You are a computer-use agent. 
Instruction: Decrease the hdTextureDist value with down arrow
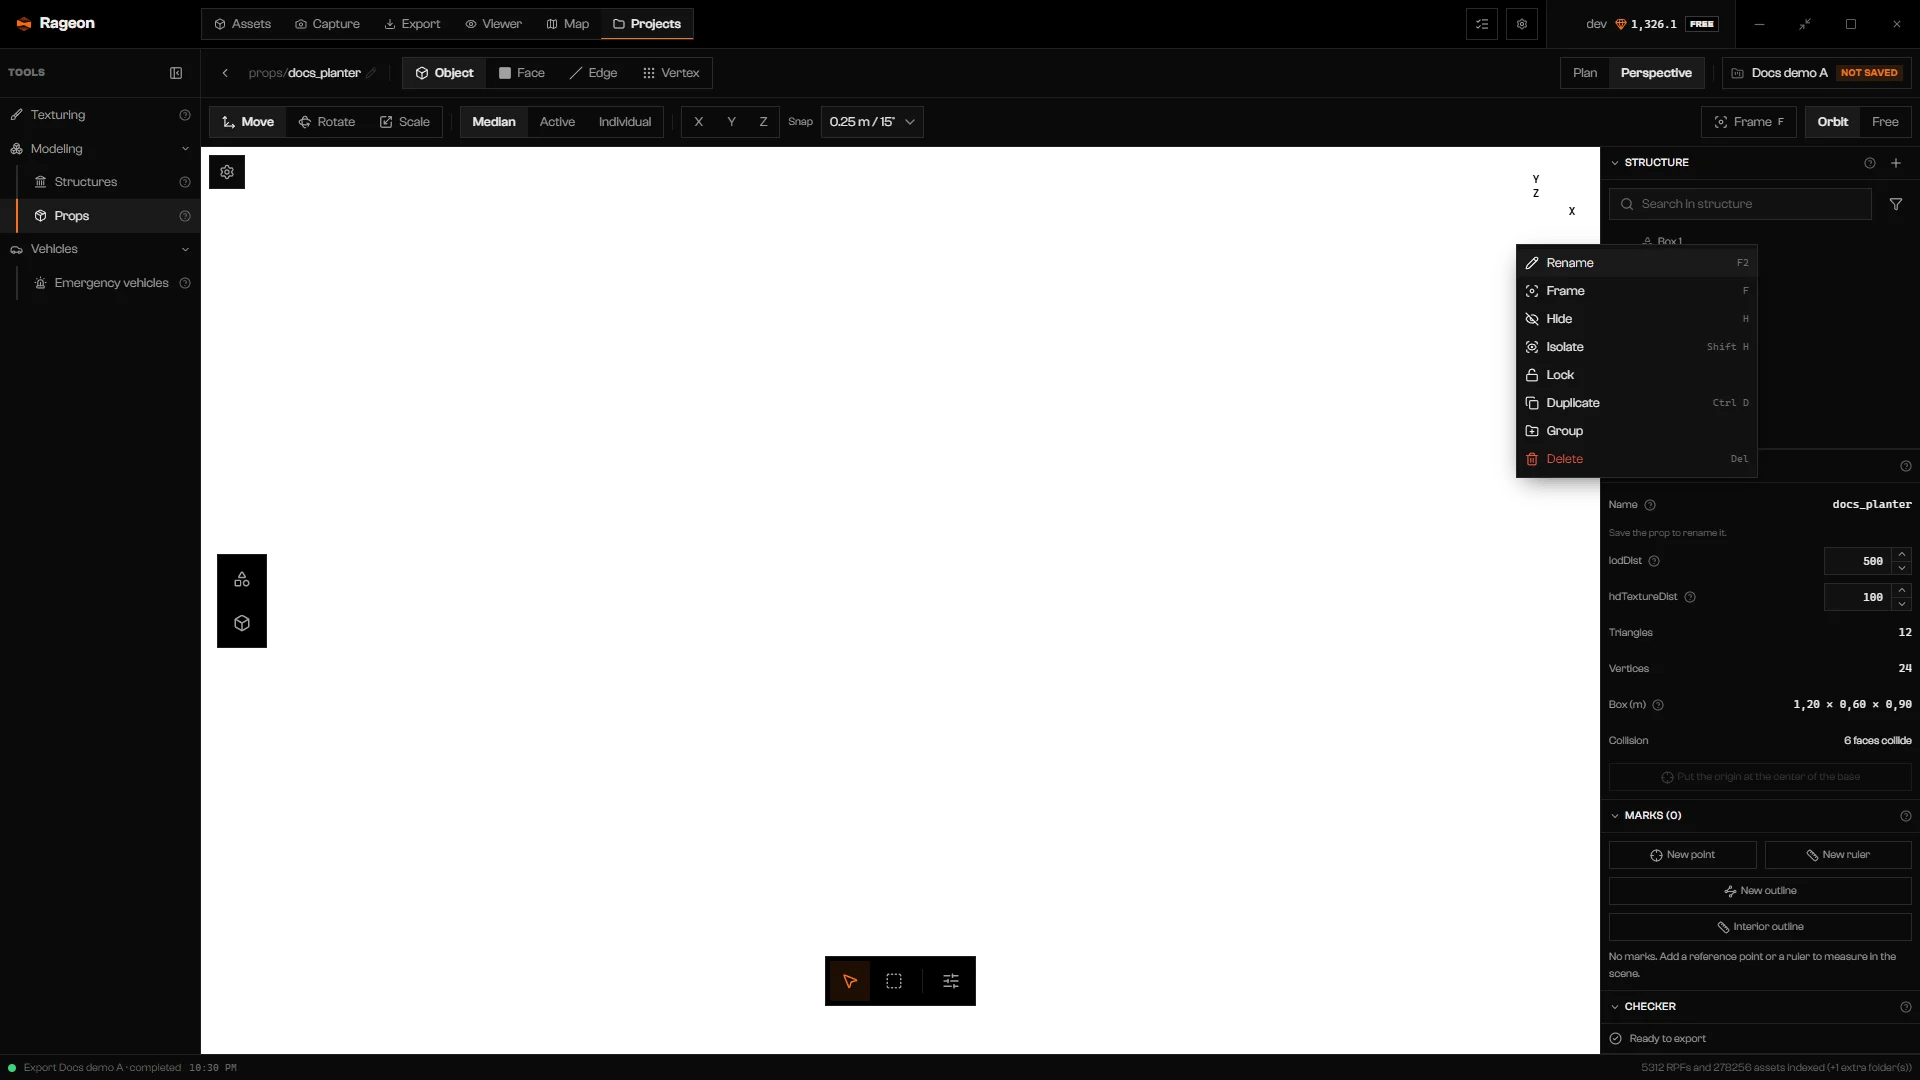1902,604
